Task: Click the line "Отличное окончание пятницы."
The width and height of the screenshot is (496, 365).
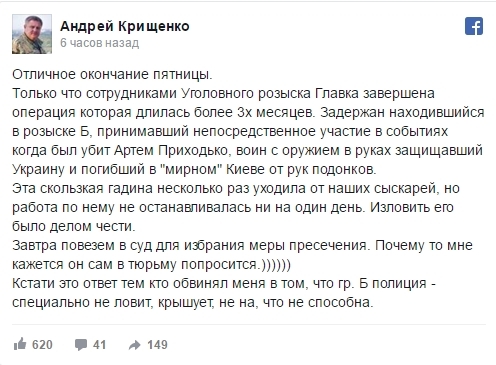Action: (112, 74)
